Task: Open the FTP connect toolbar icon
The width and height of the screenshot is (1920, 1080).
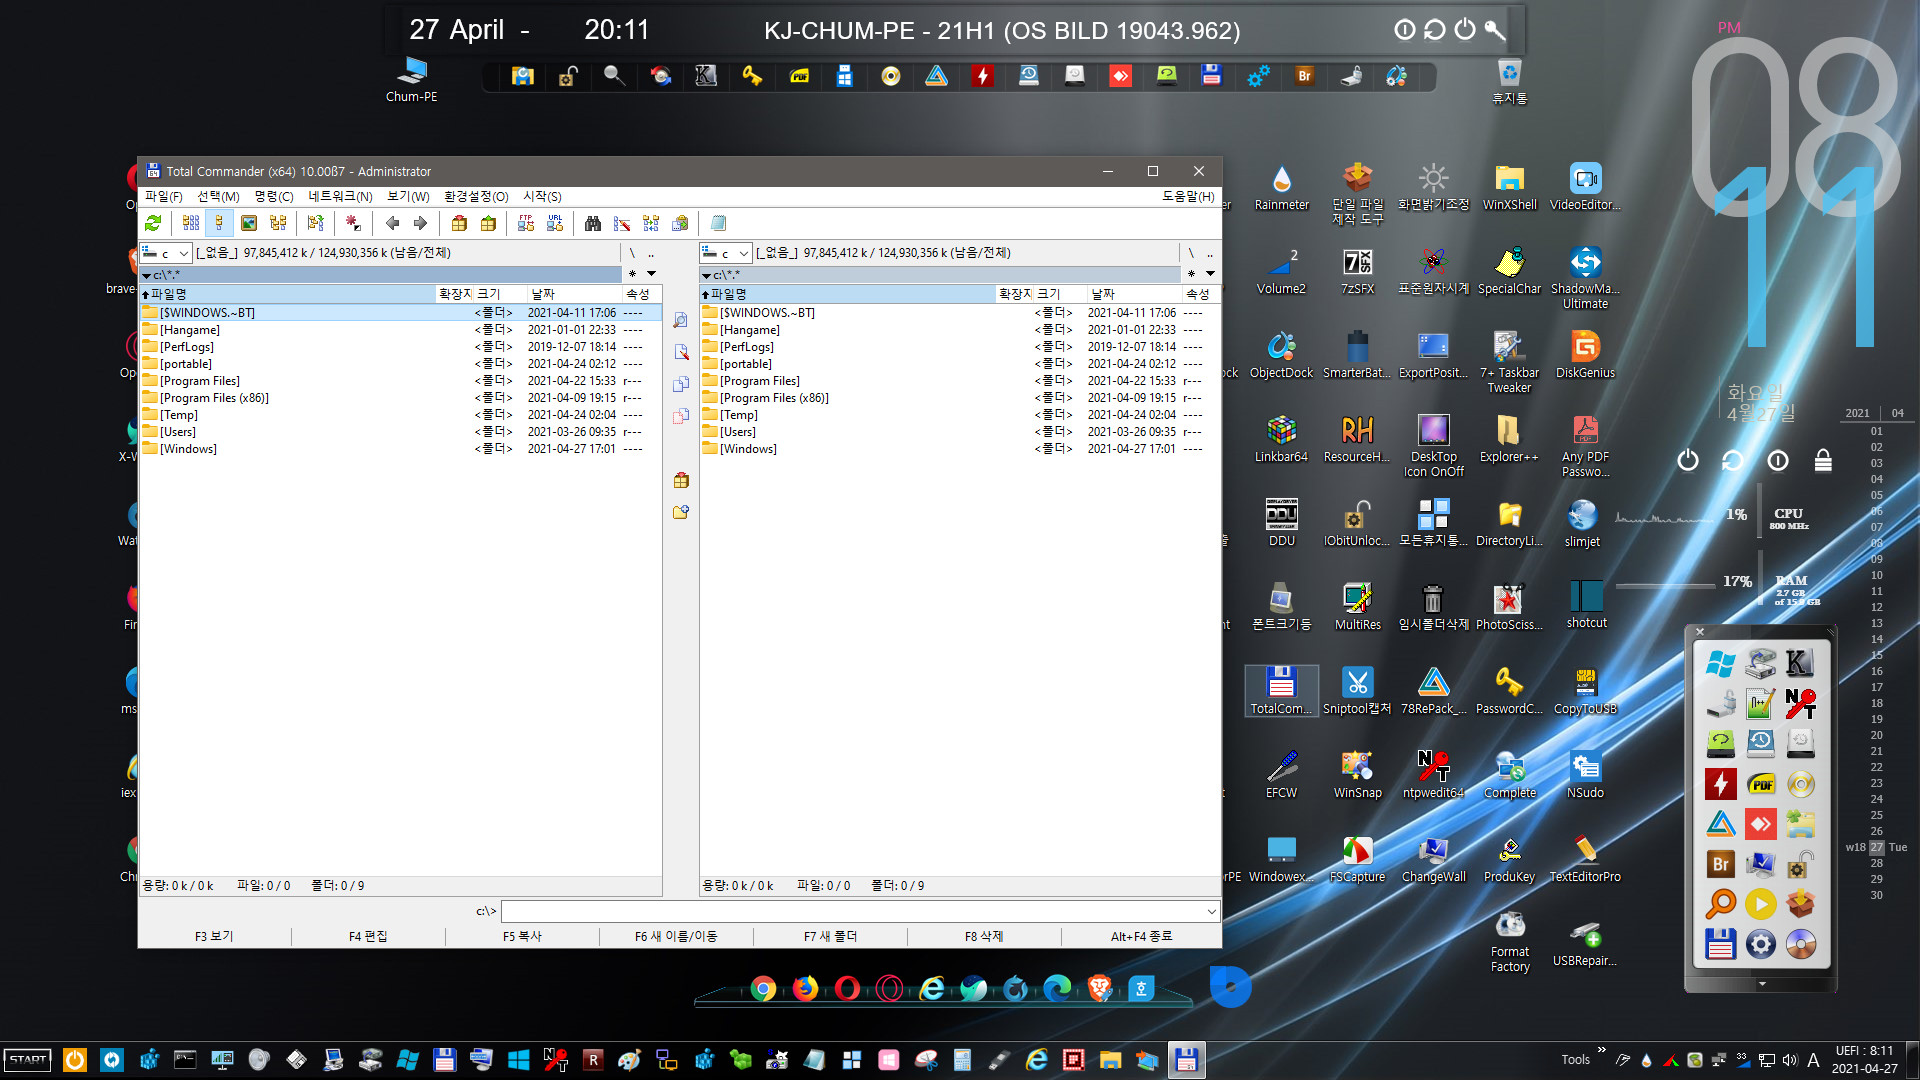Action: (526, 223)
